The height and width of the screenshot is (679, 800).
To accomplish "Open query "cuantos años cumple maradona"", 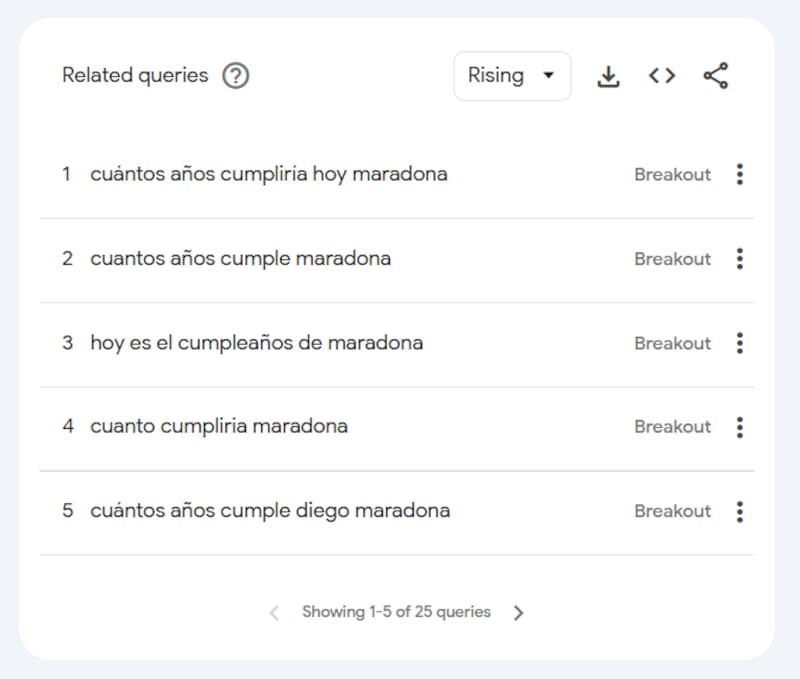I will [240, 259].
